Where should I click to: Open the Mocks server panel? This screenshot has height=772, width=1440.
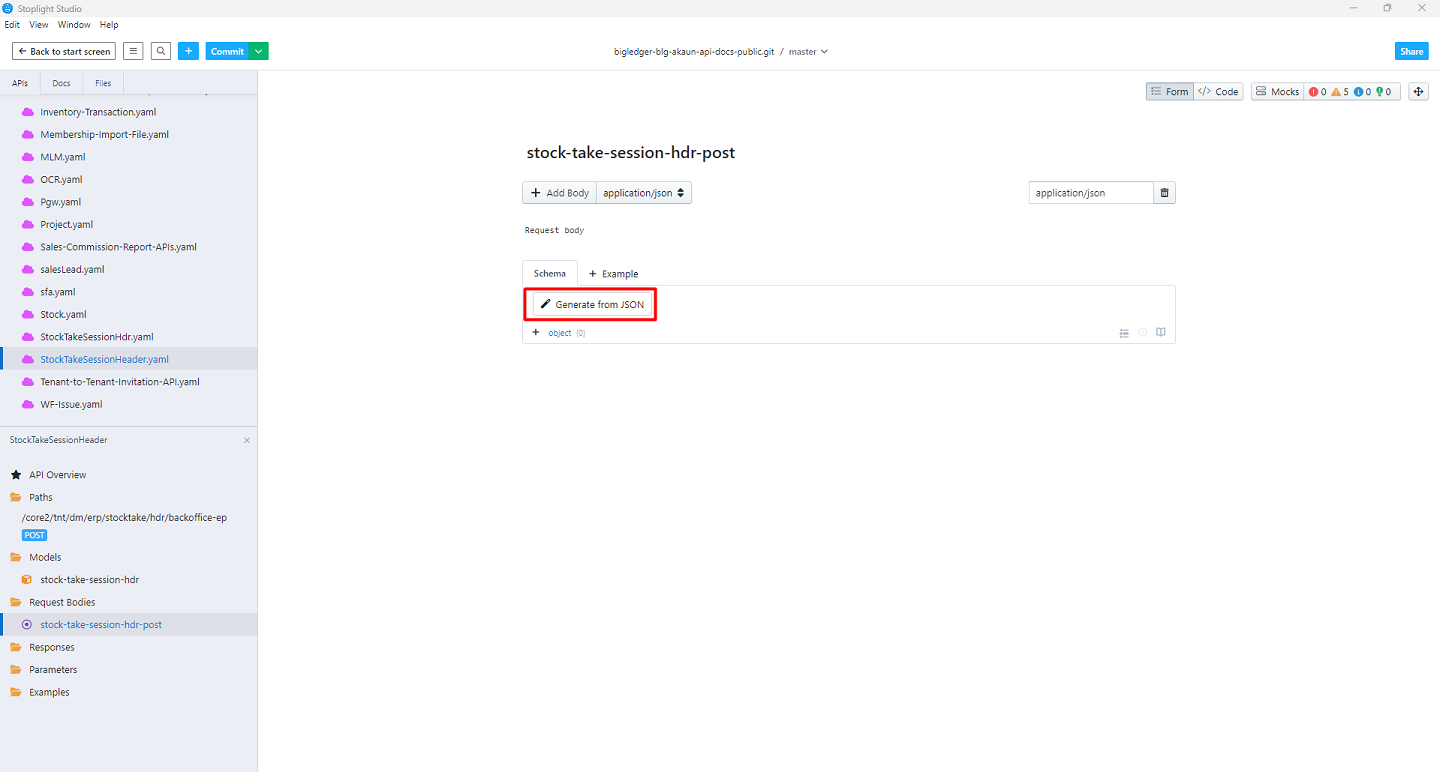1277,91
